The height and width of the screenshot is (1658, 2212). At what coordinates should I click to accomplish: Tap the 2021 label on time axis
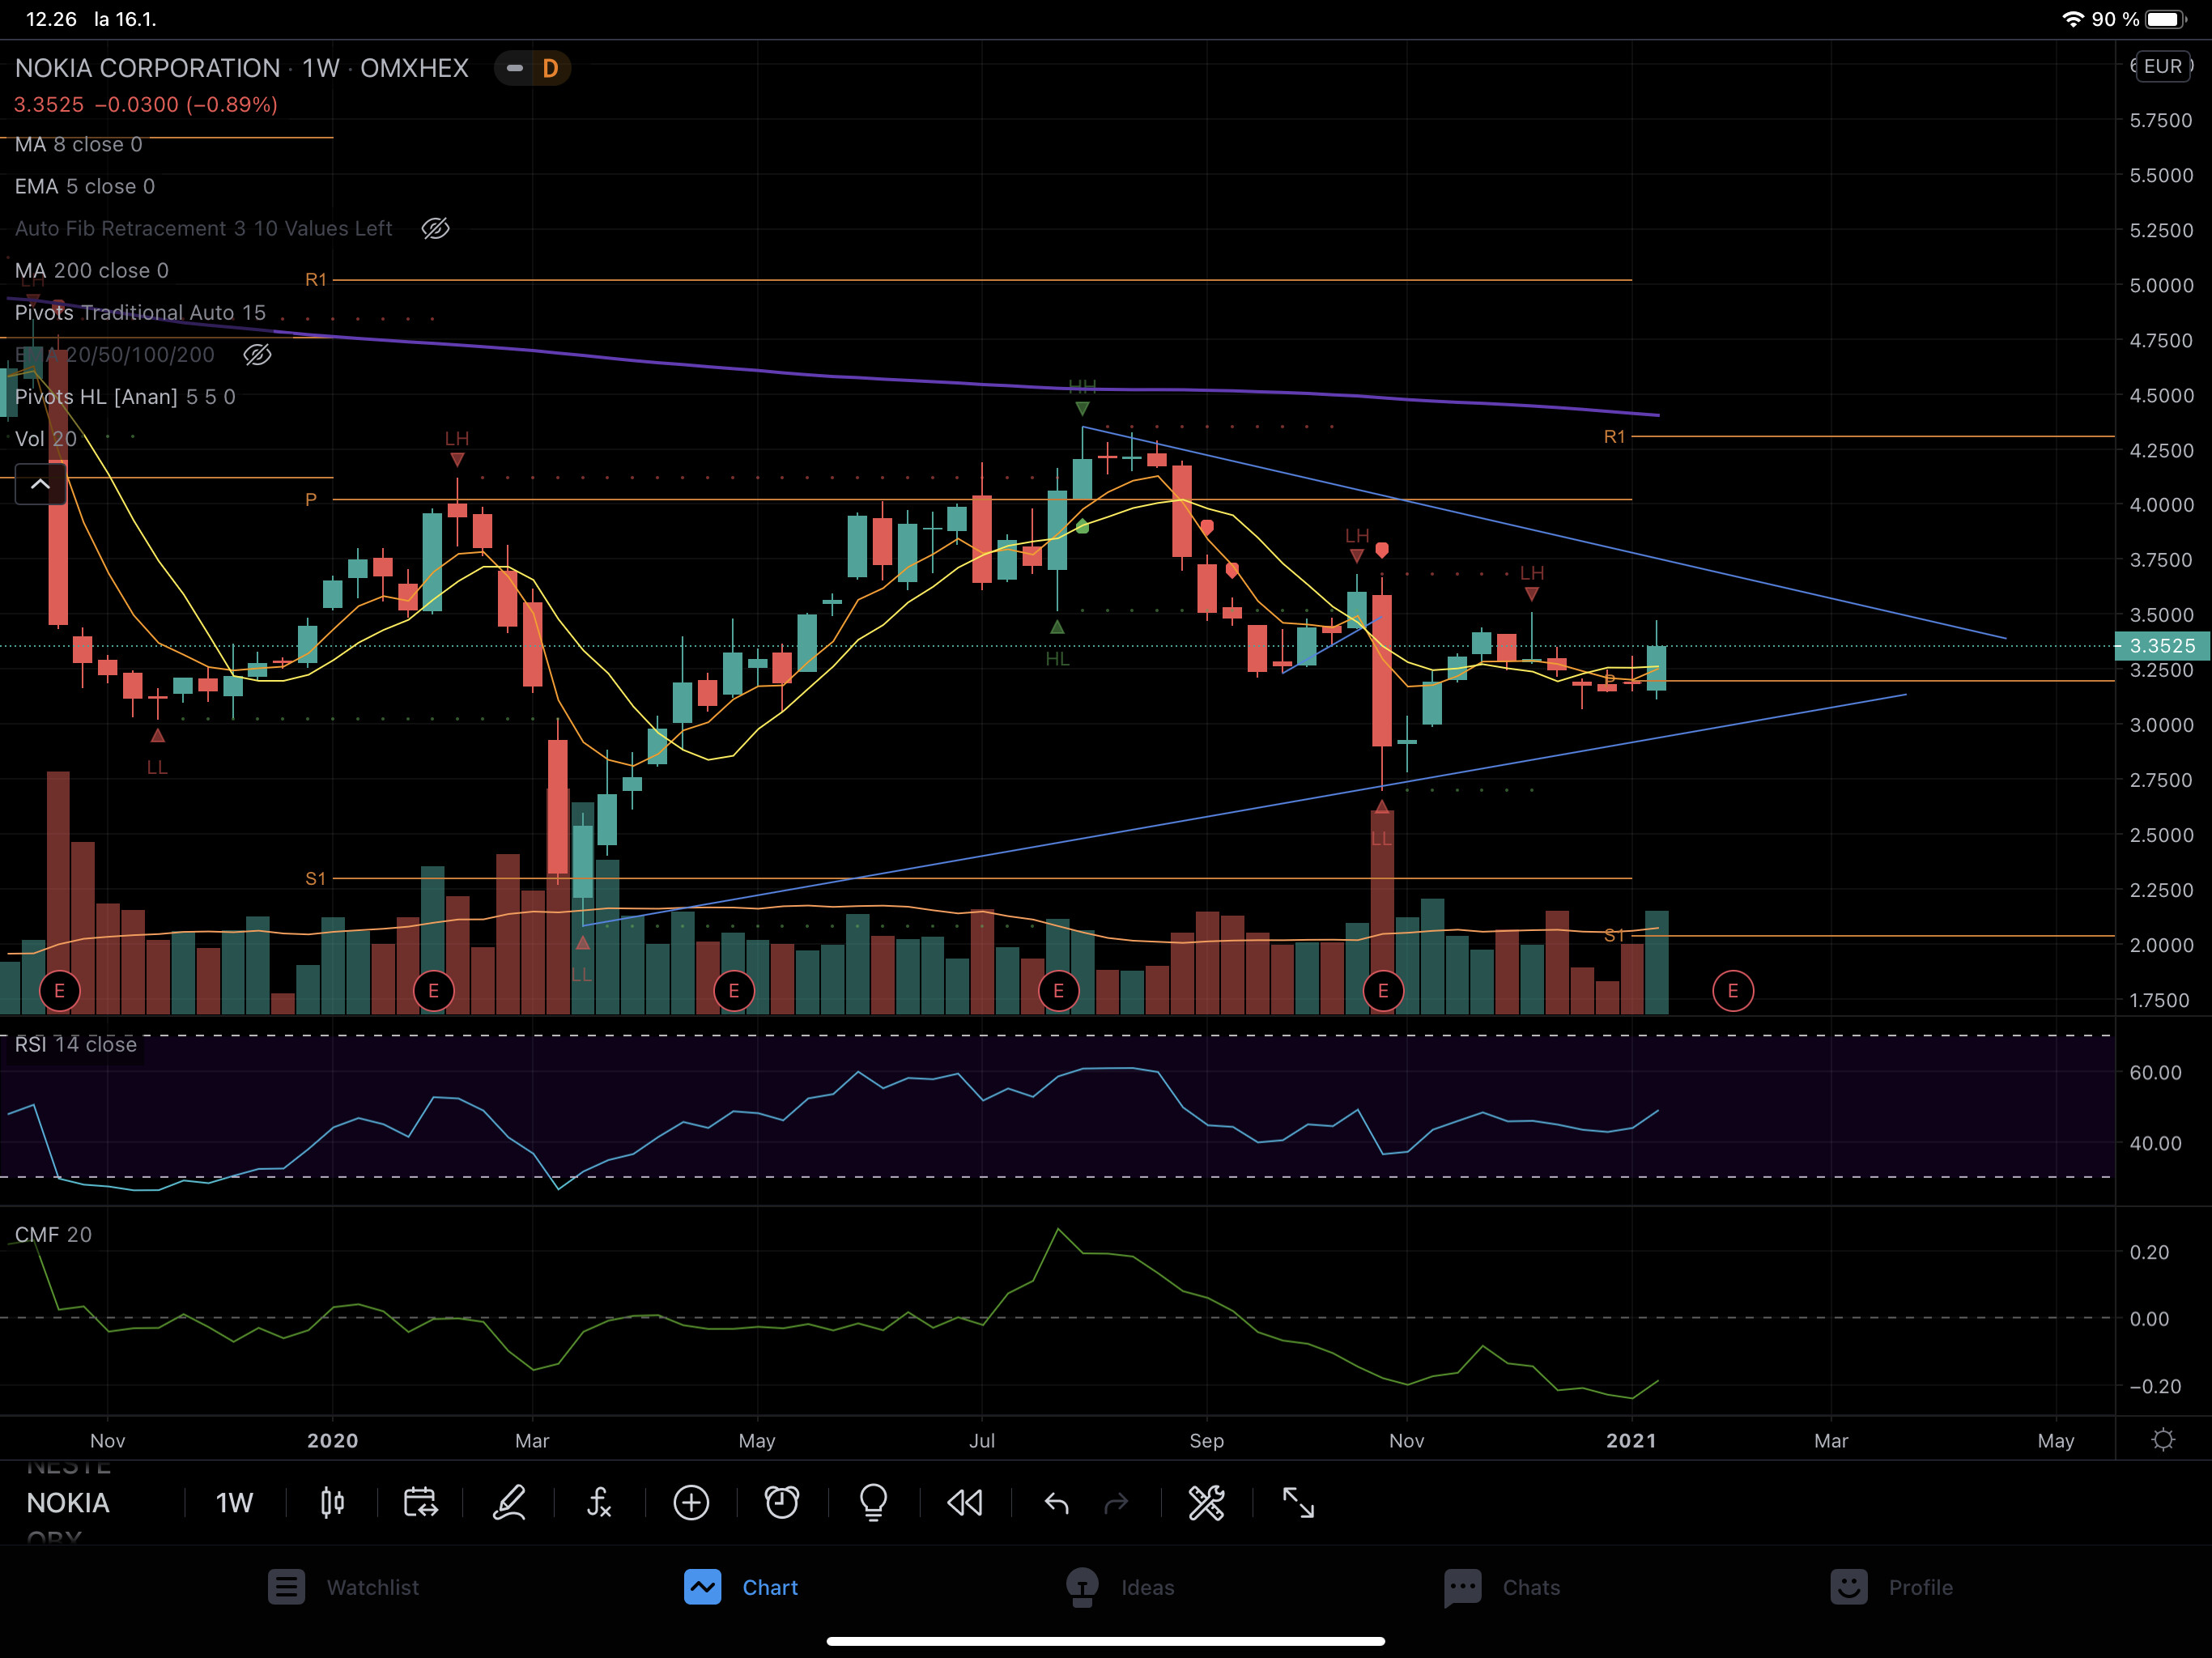1631,1440
